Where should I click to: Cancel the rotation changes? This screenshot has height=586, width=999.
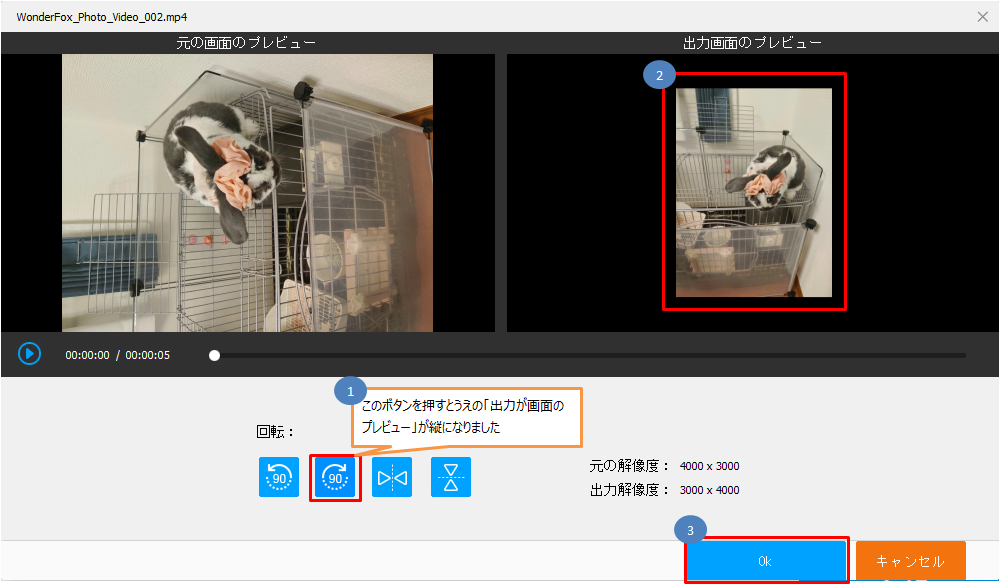(910, 560)
